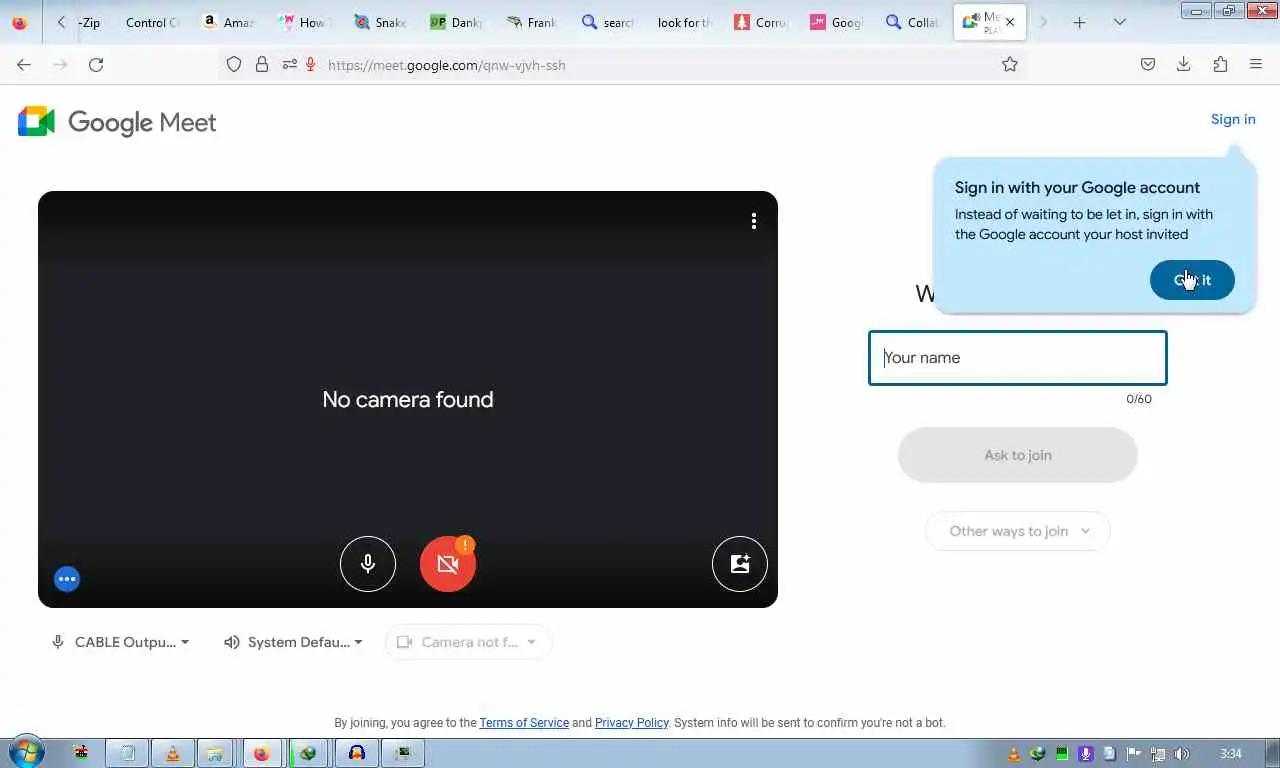Toggle the microphone button in the preview
The width and height of the screenshot is (1280, 768).
click(368, 564)
